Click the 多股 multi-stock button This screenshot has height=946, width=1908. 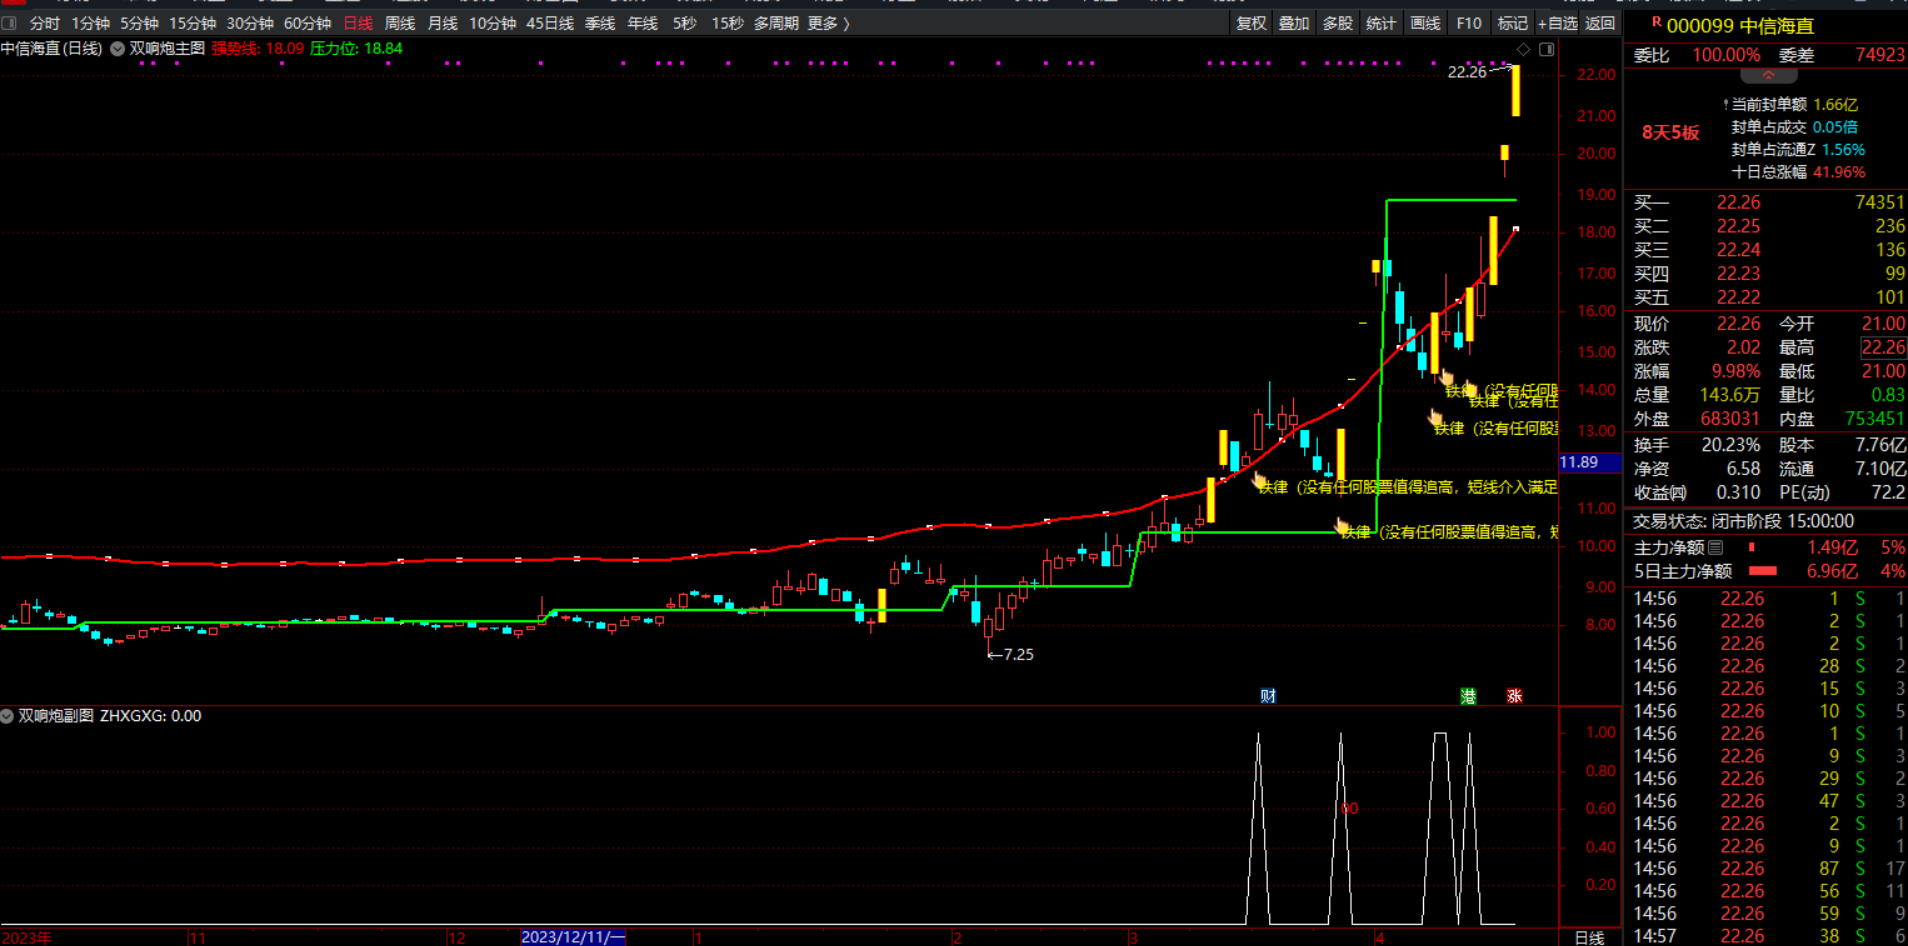1337,23
